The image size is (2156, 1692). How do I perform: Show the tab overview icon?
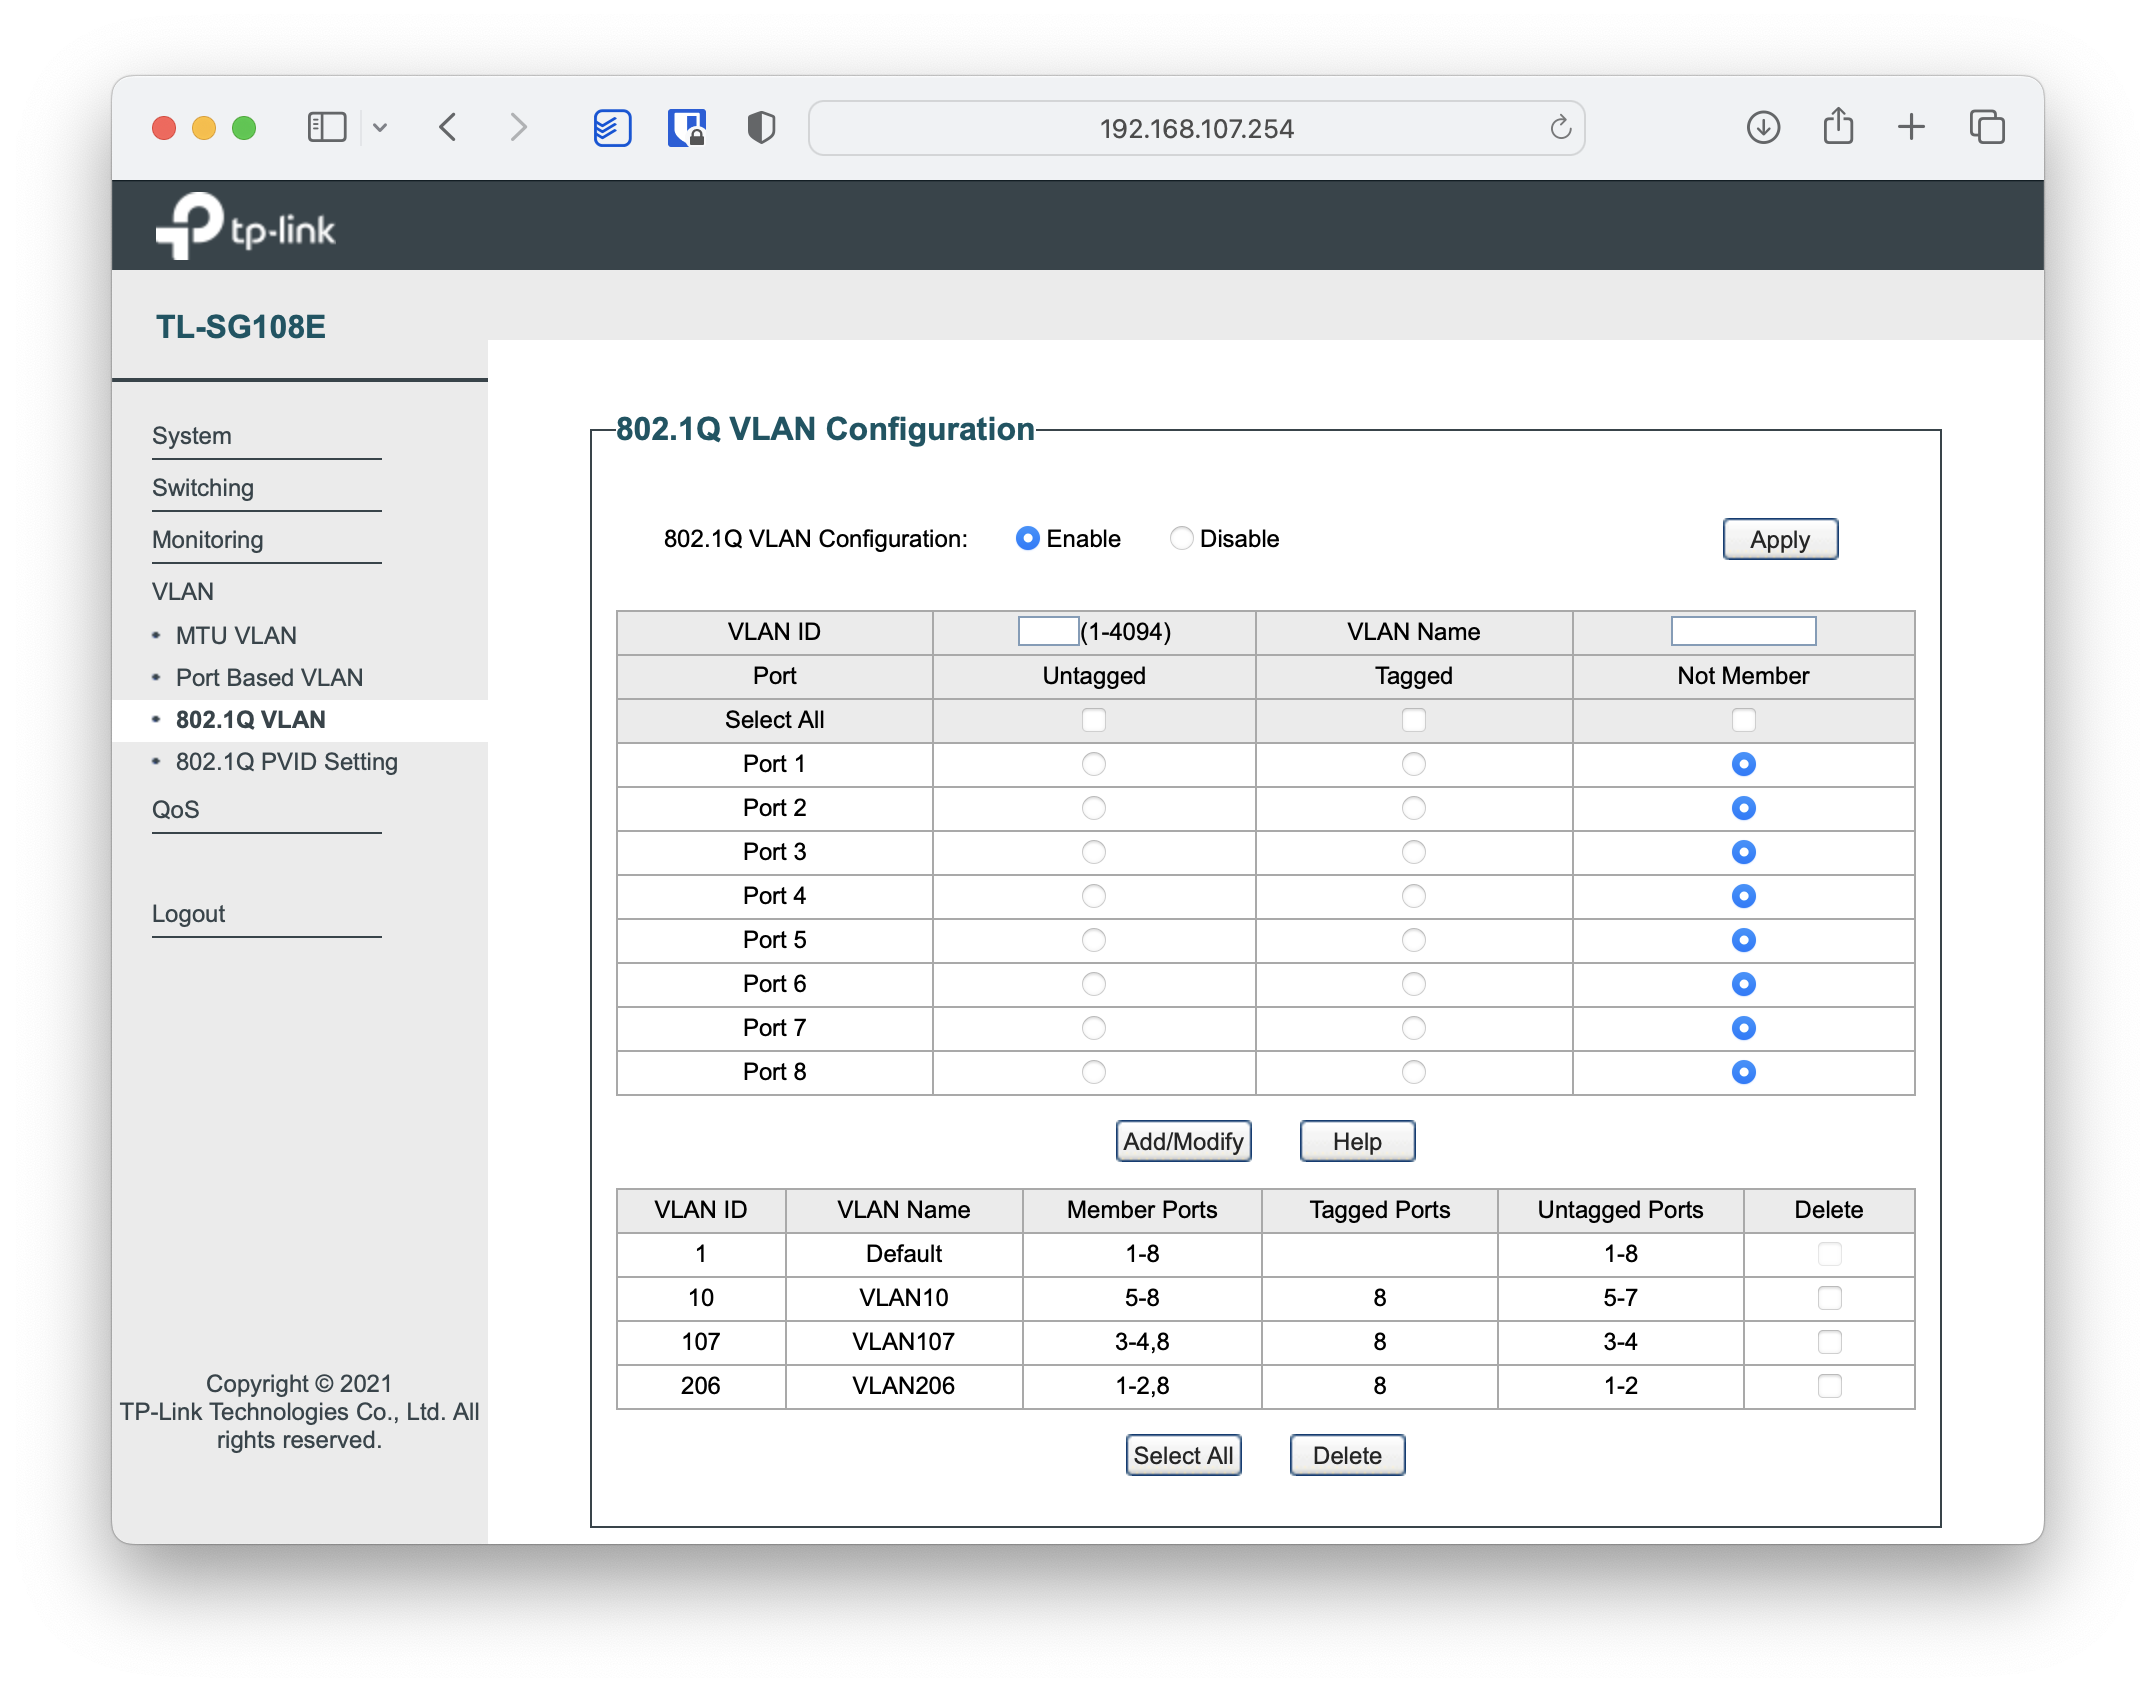coord(1987,127)
